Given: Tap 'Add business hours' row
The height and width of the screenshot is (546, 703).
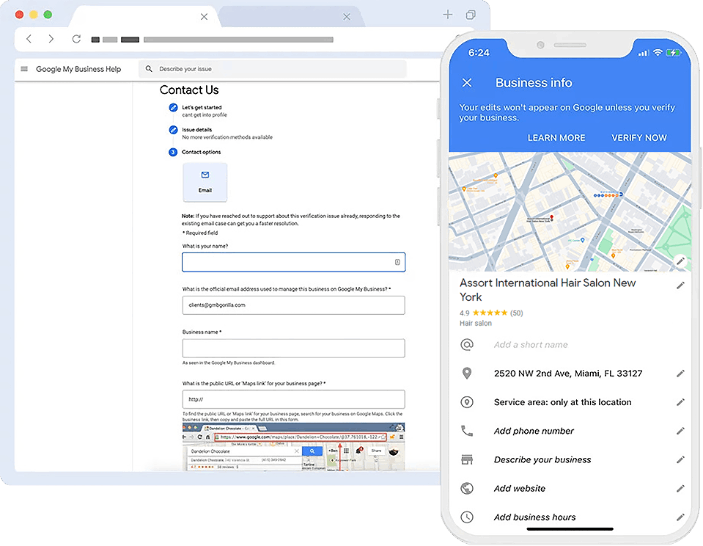Looking at the screenshot, I should (535, 517).
